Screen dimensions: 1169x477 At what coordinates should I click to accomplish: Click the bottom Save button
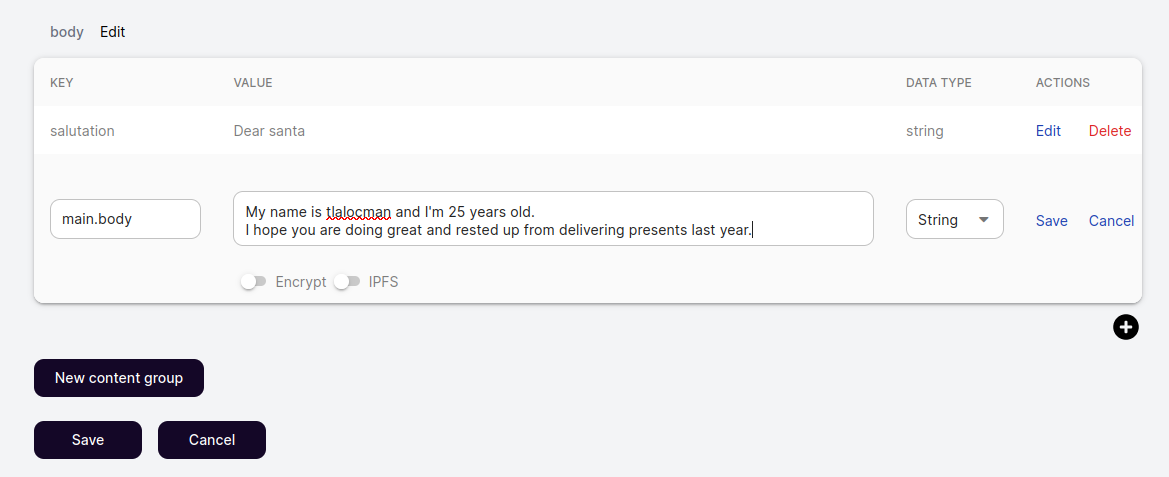(88, 440)
